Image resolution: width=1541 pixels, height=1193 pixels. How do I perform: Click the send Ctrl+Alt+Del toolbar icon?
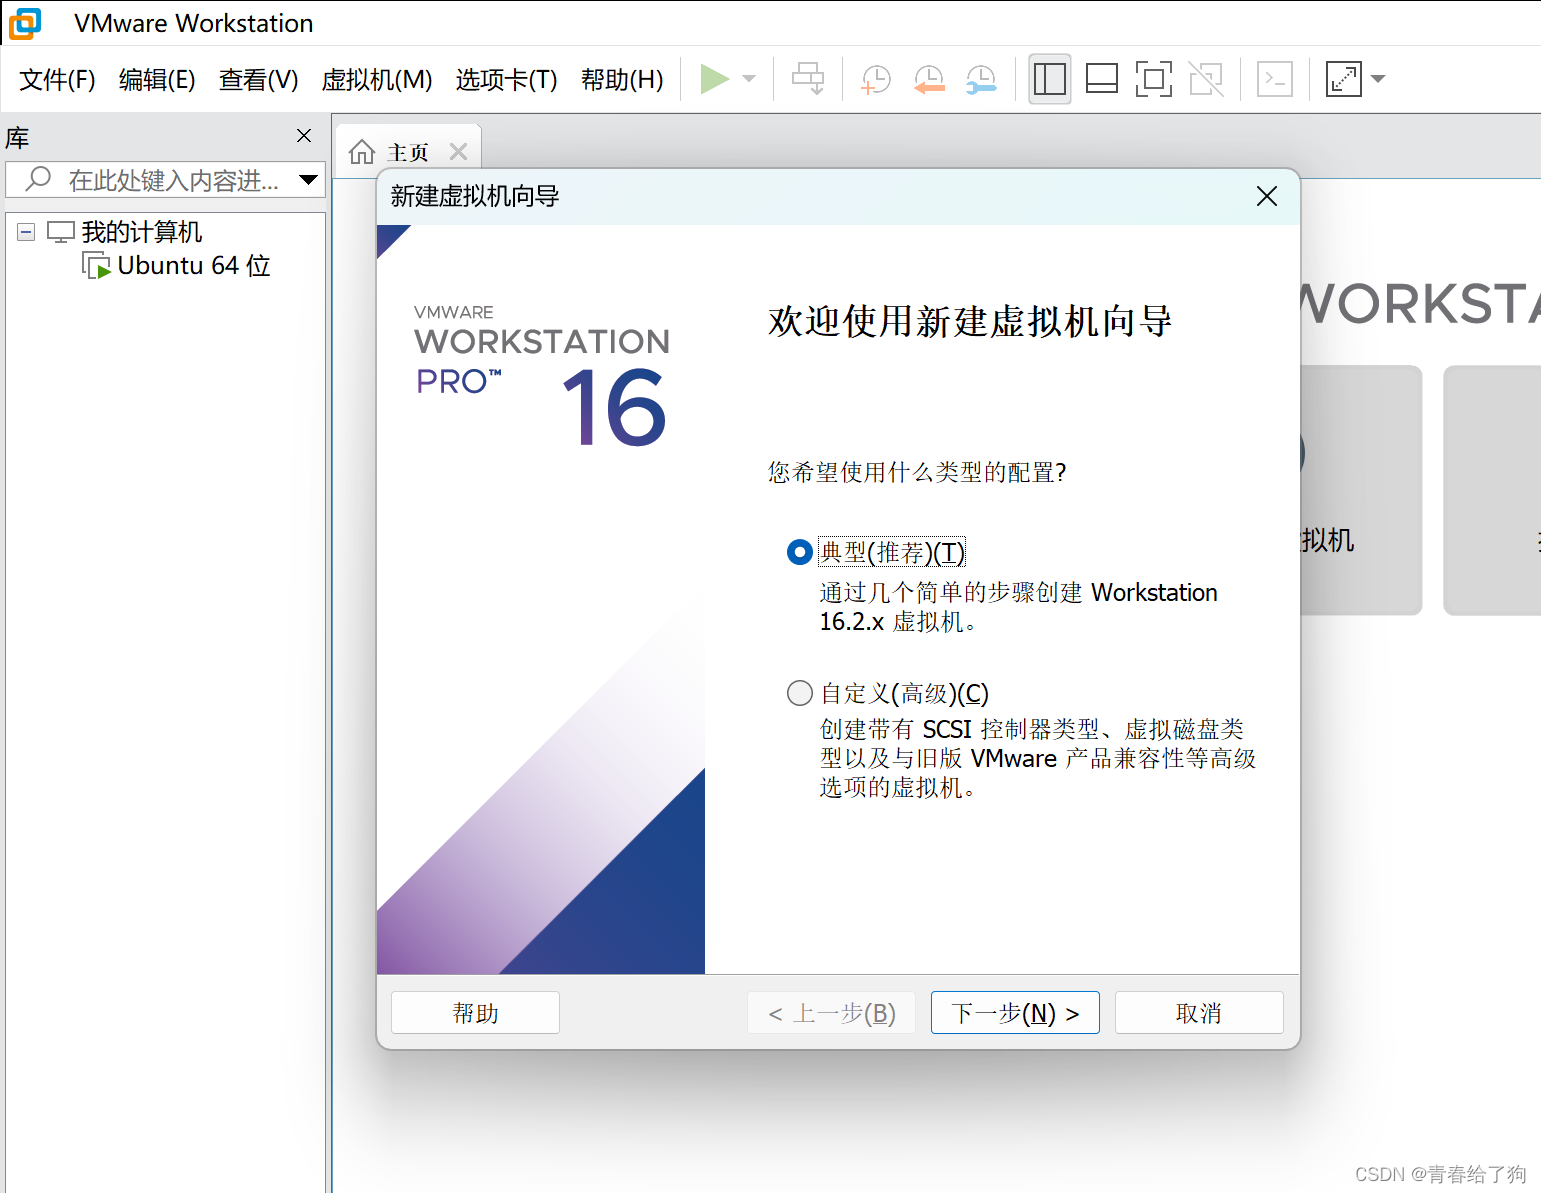click(x=808, y=79)
